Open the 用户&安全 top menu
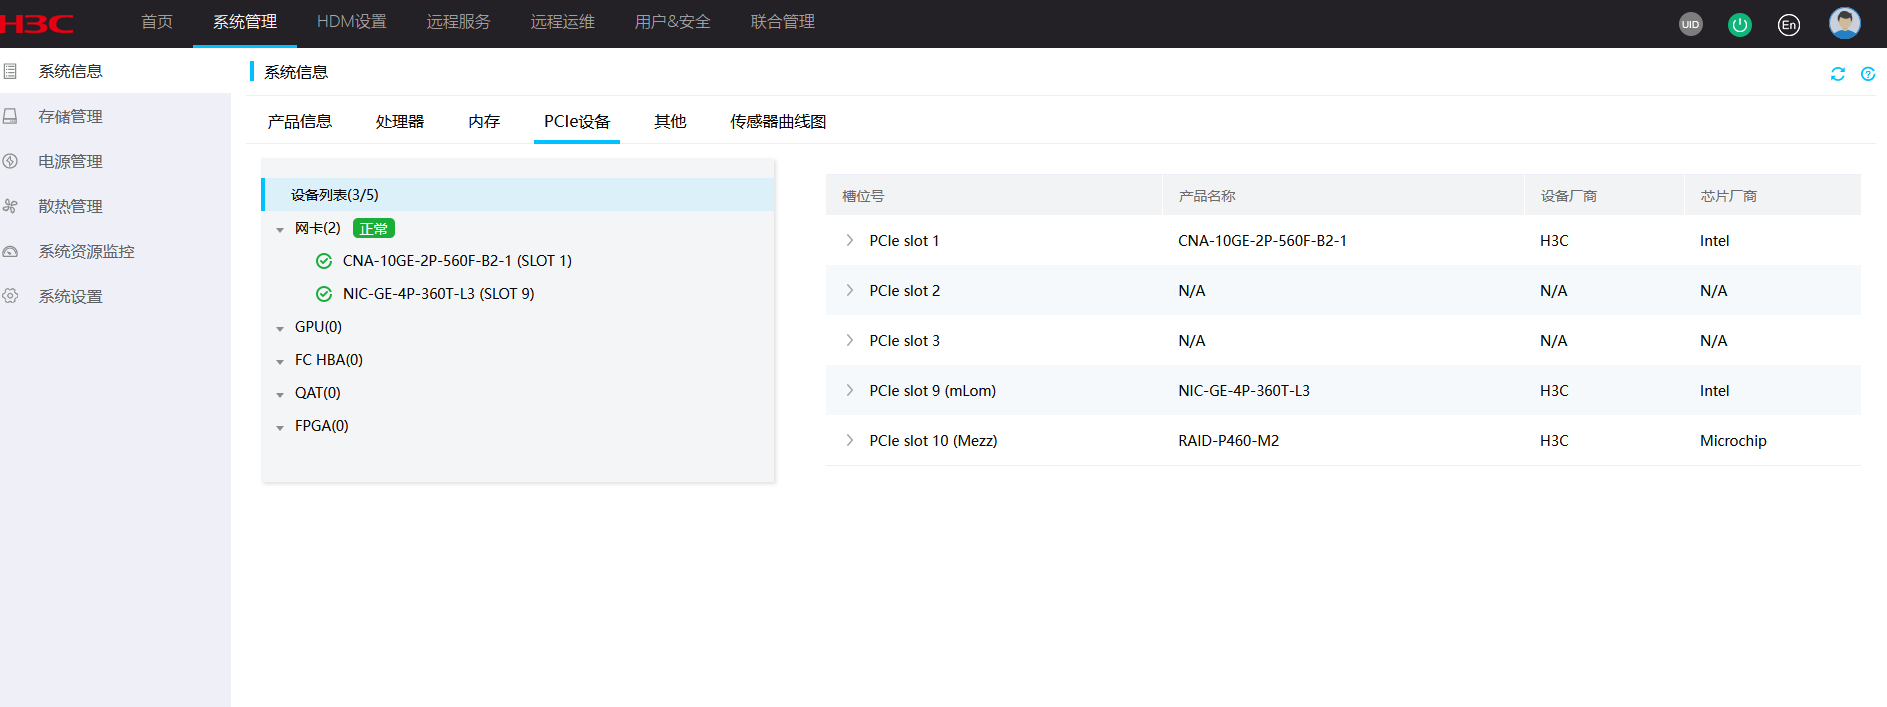Screen dimensions: 1887x707 tap(672, 22)
